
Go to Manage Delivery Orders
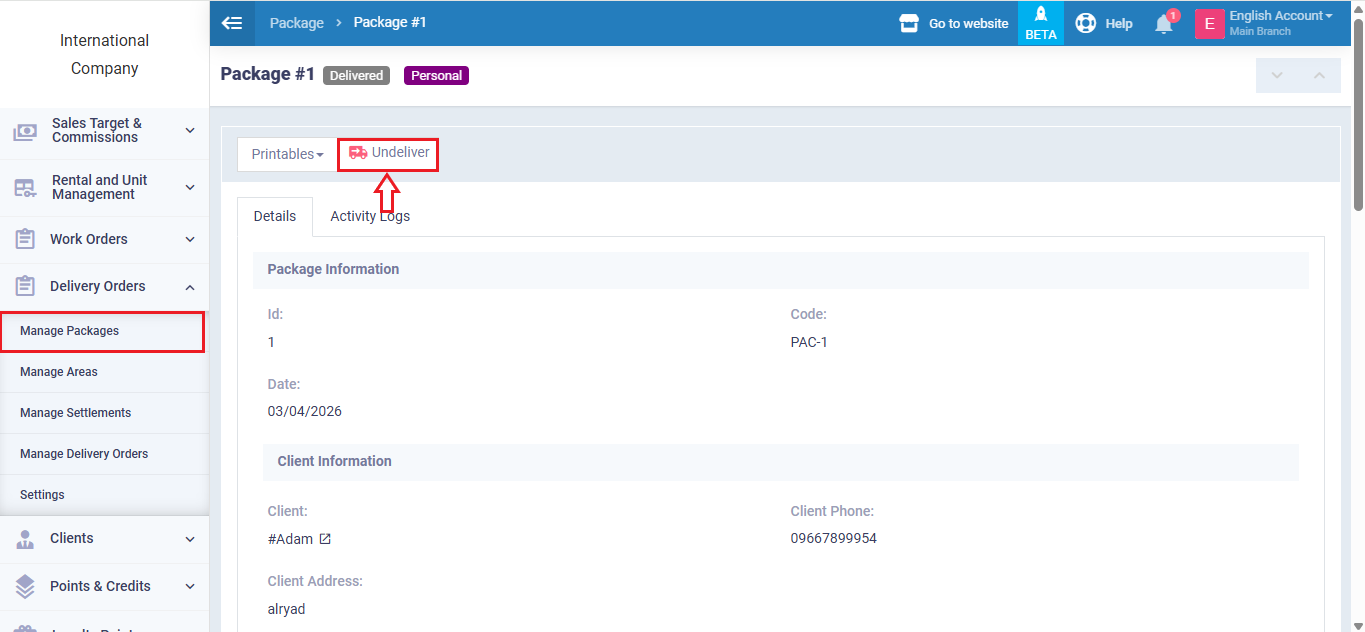point(84,454)
